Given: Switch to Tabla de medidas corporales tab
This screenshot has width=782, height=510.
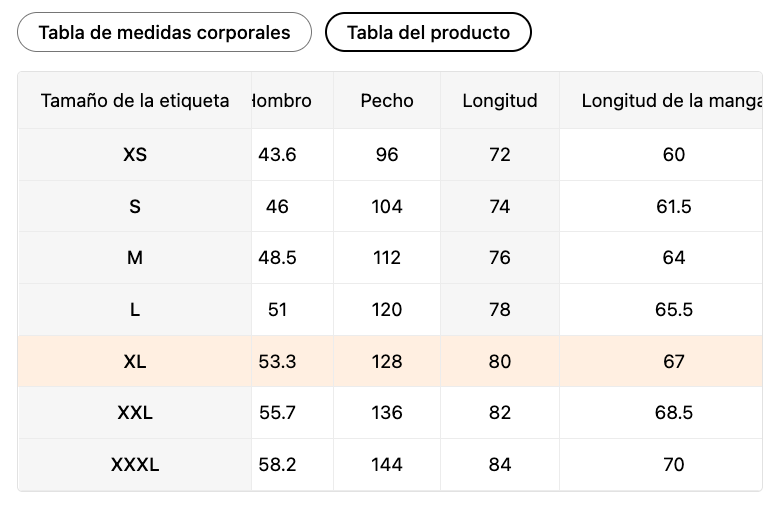Looking at the screenshot, I should (x=164, y=32).
